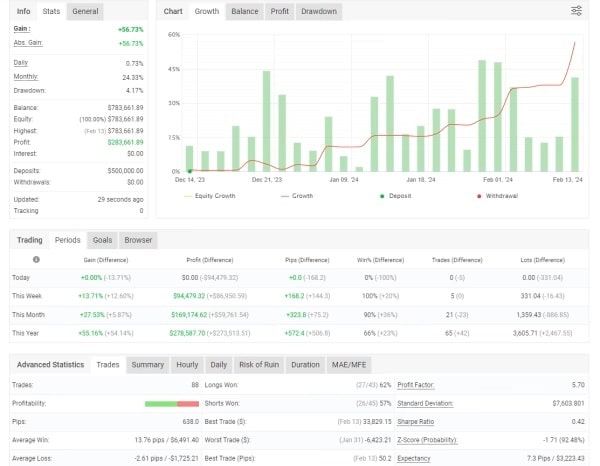This screenshot has width=600, height=466.
Task: Click the Profitability green-red bar
Action: pyautogui.click(x=172, y=404)
